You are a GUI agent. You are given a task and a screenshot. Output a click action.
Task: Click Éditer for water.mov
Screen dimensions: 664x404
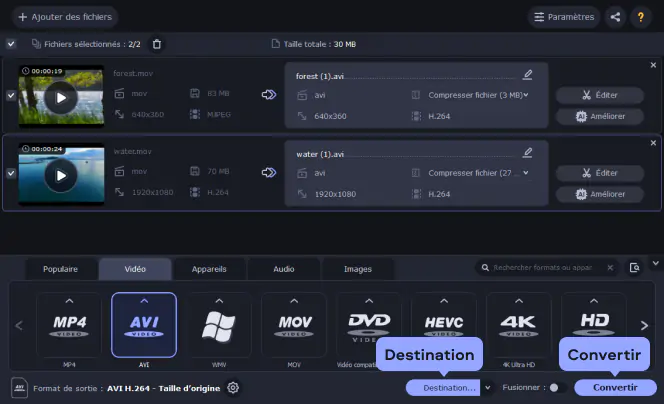point(600,173)
